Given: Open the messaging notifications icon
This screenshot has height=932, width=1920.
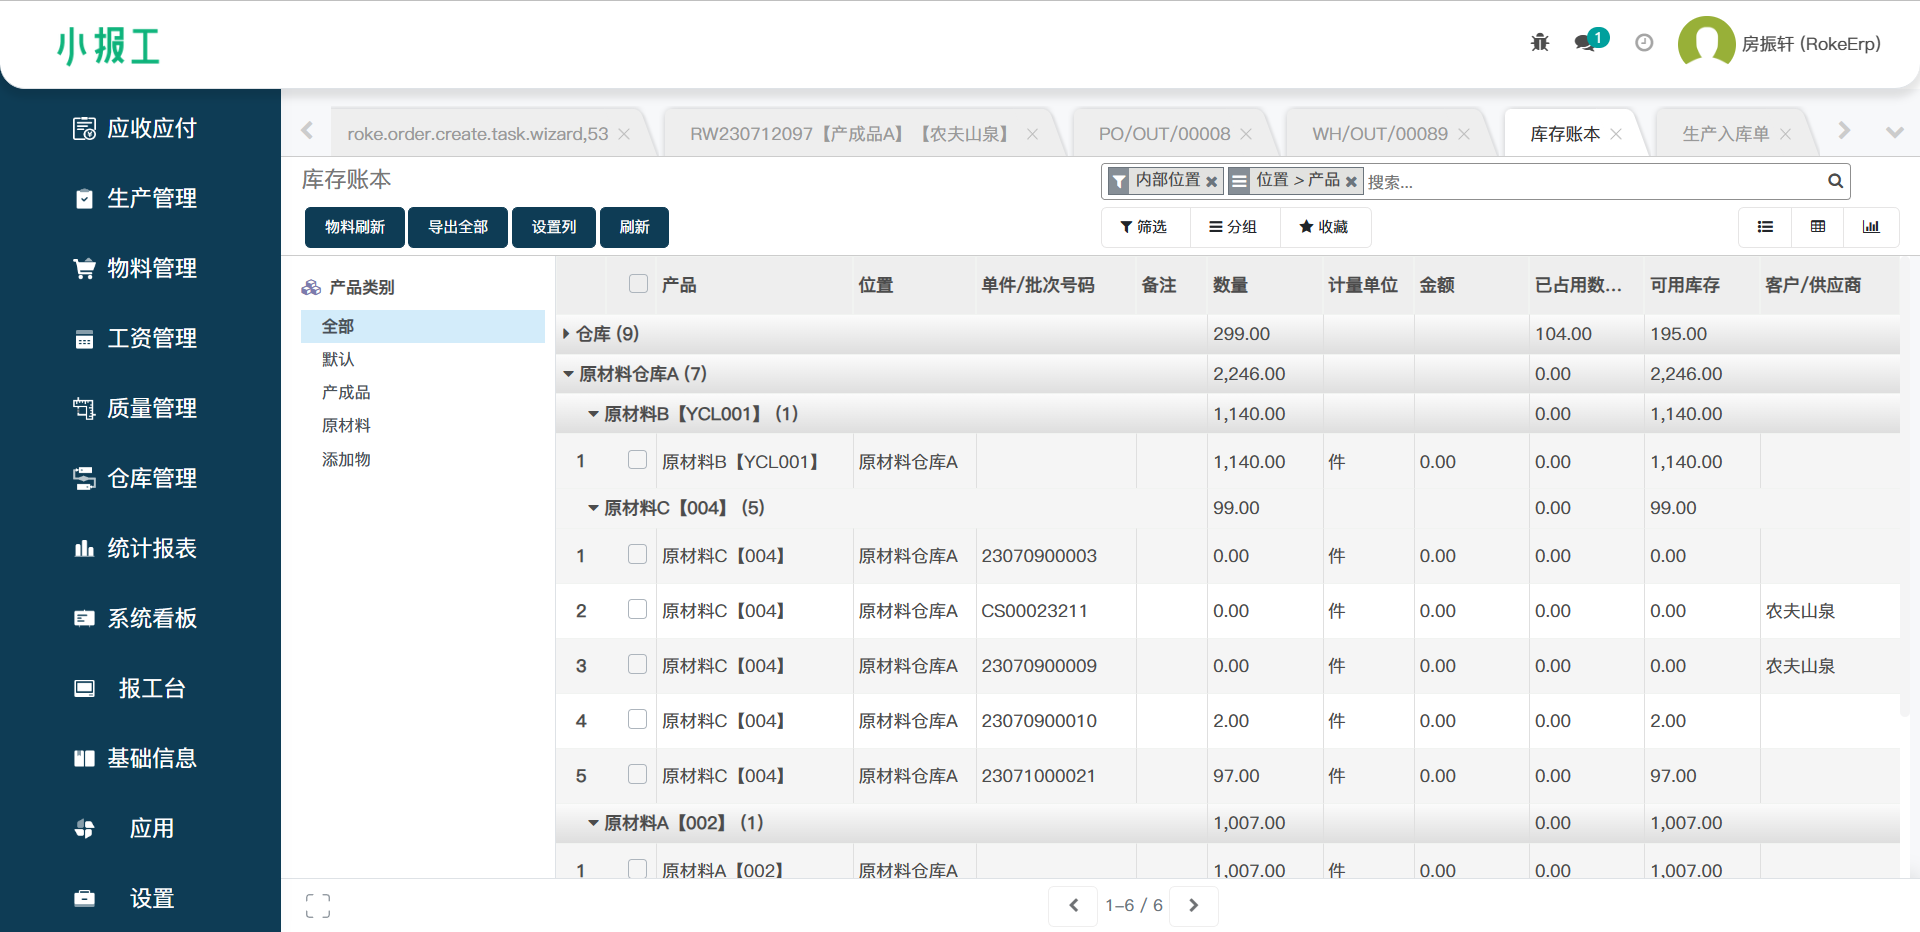Looking at the screenshot, I should click(1585, 44).
